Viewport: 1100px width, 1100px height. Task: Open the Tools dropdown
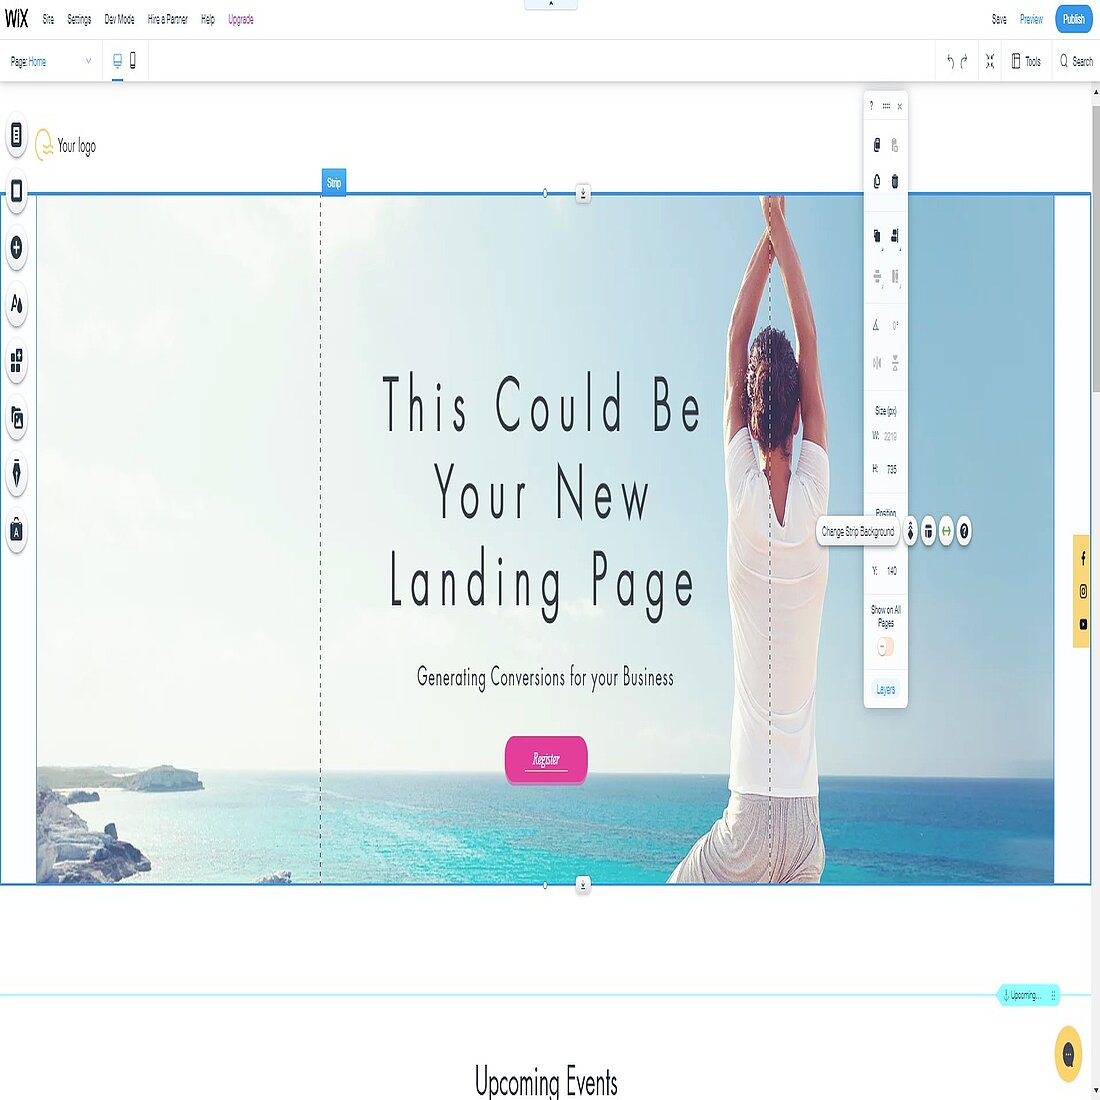point(1027,61)
